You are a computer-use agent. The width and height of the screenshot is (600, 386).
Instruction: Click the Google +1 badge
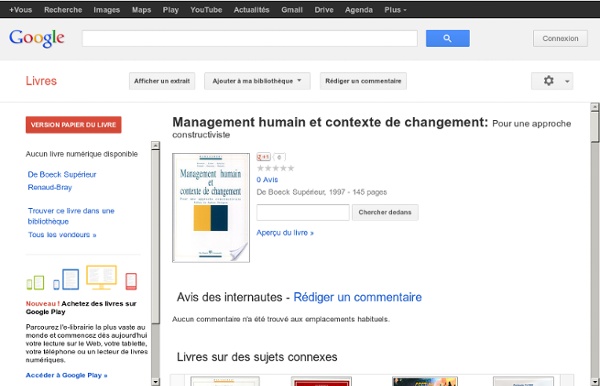coord(263,157)
